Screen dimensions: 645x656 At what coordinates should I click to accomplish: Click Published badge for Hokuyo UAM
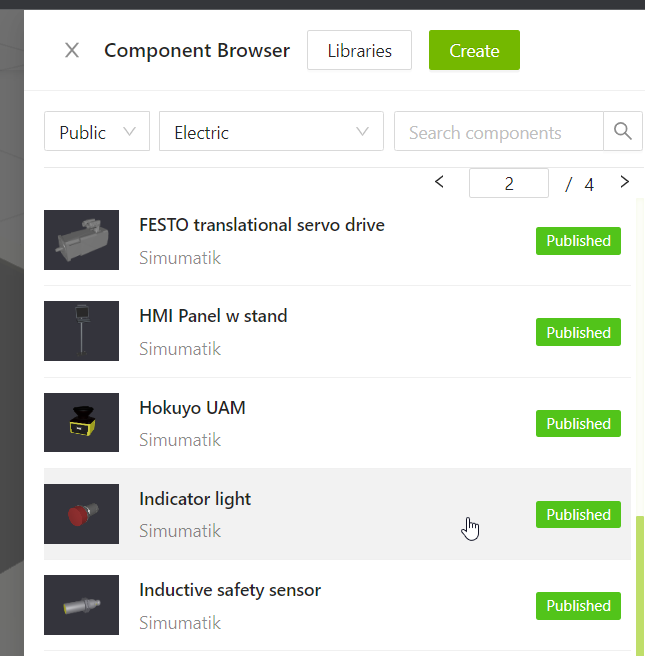coord(578,423)
